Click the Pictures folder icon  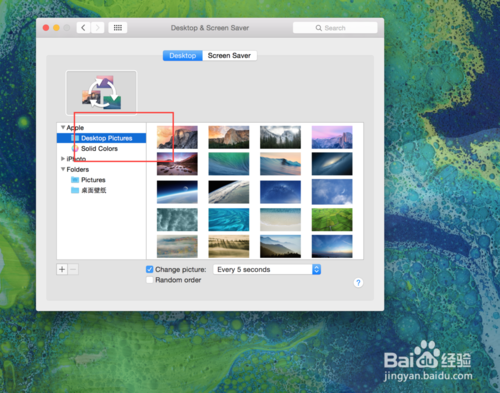[x=75, y=180]
